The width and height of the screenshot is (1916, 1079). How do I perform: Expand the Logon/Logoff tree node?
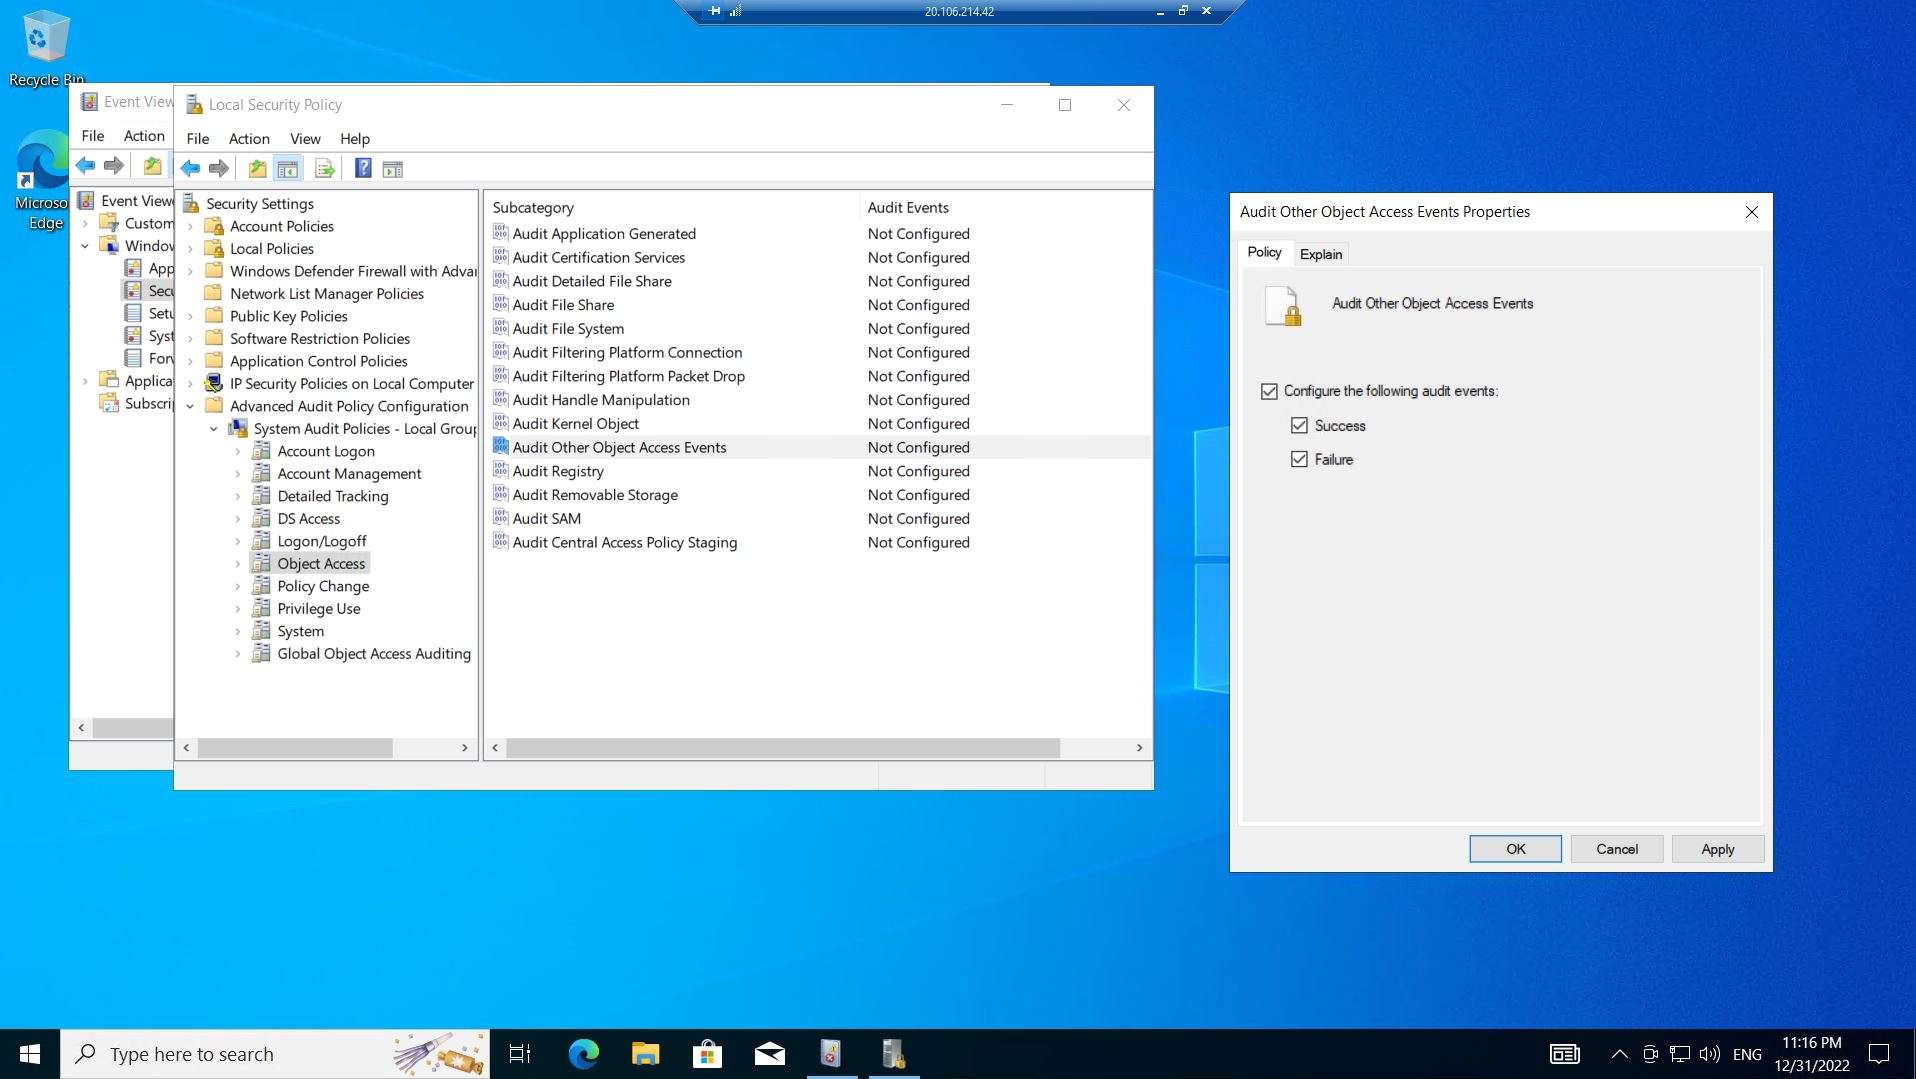click(237, 540)
